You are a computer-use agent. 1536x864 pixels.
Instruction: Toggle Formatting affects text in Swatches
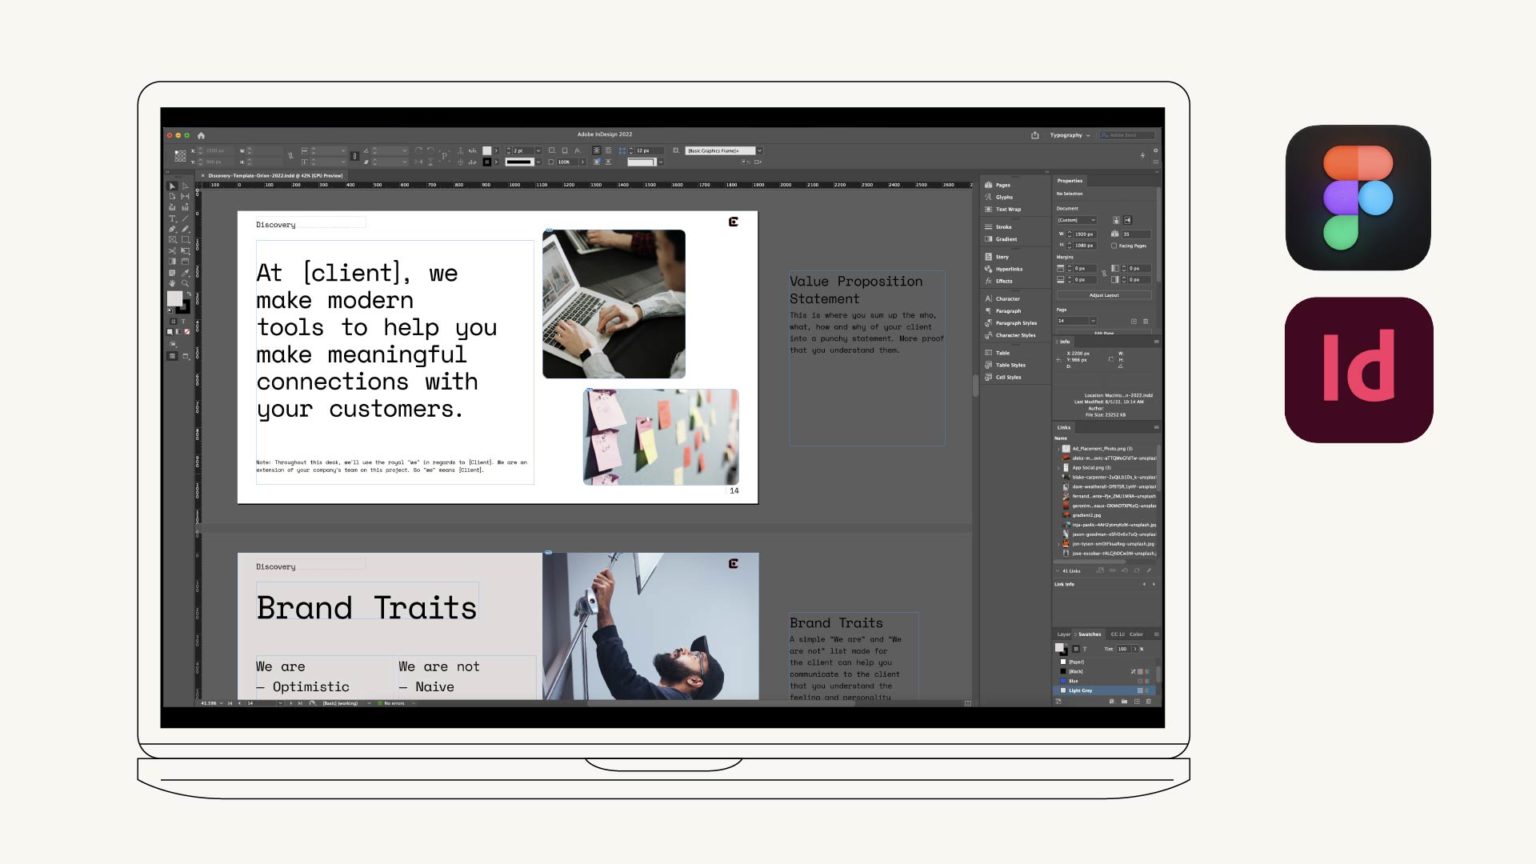coord(1085,648)
